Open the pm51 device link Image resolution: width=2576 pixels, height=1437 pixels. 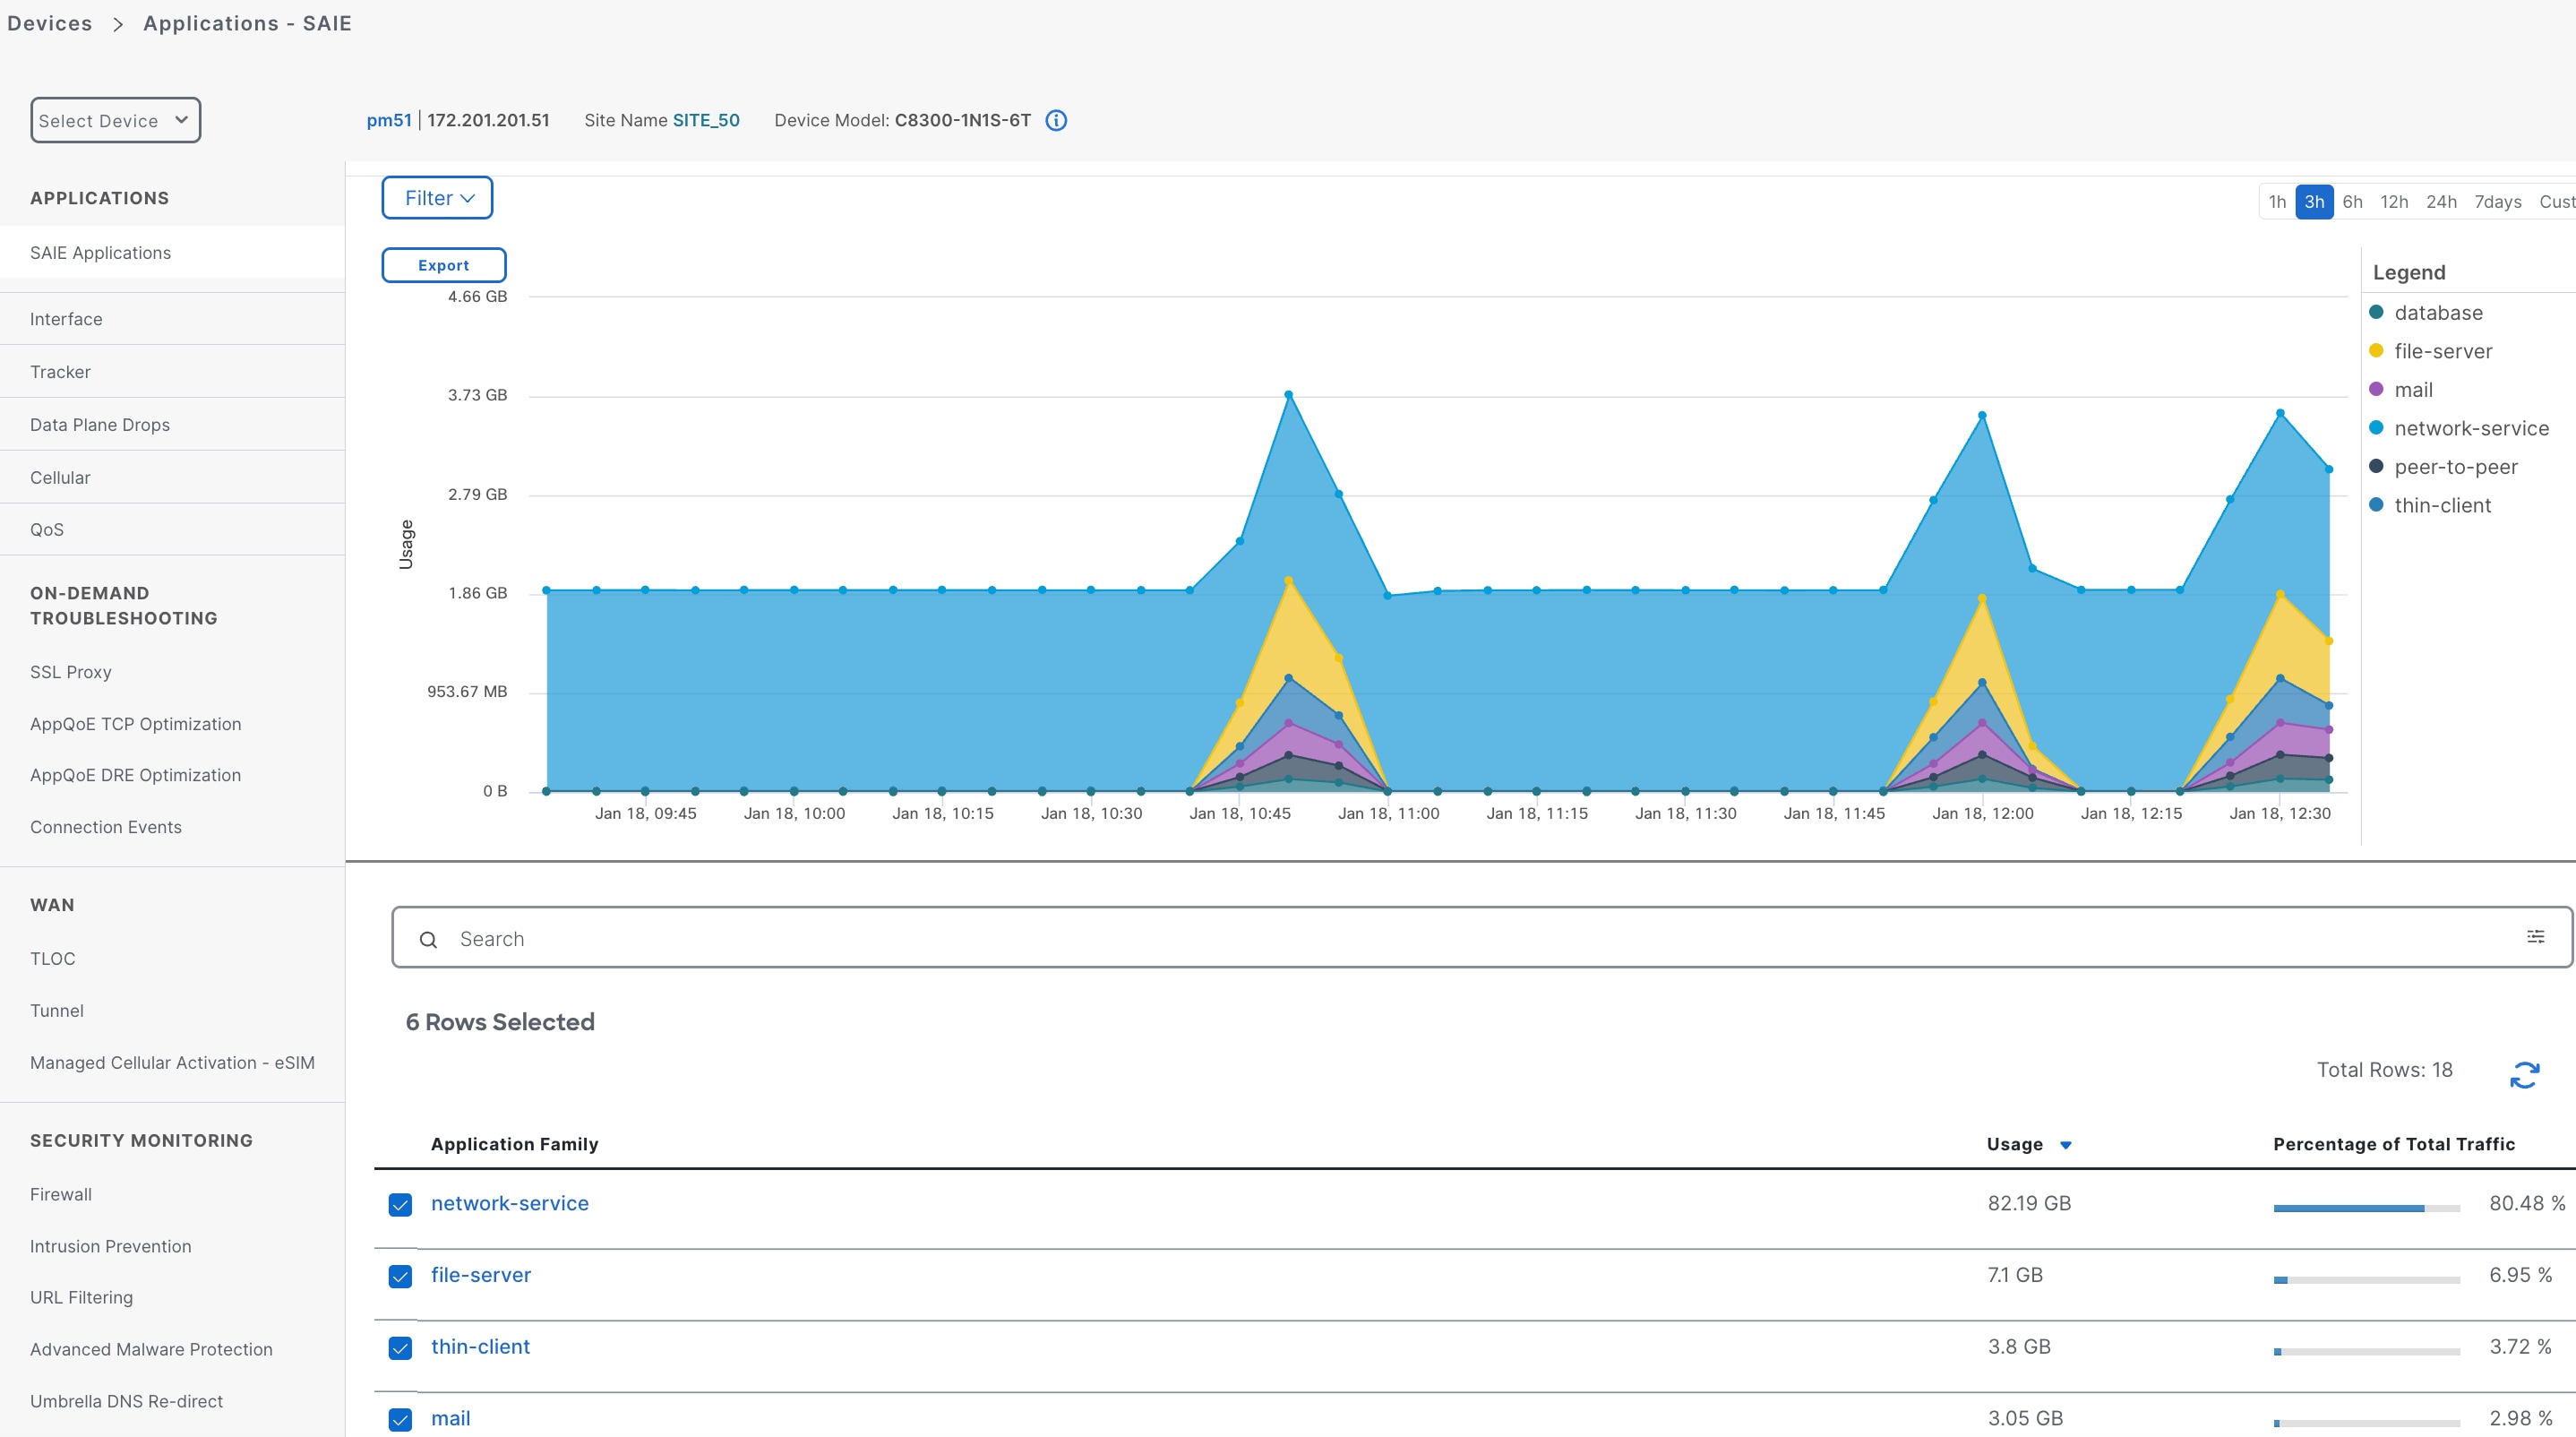[x=389, y=120]
